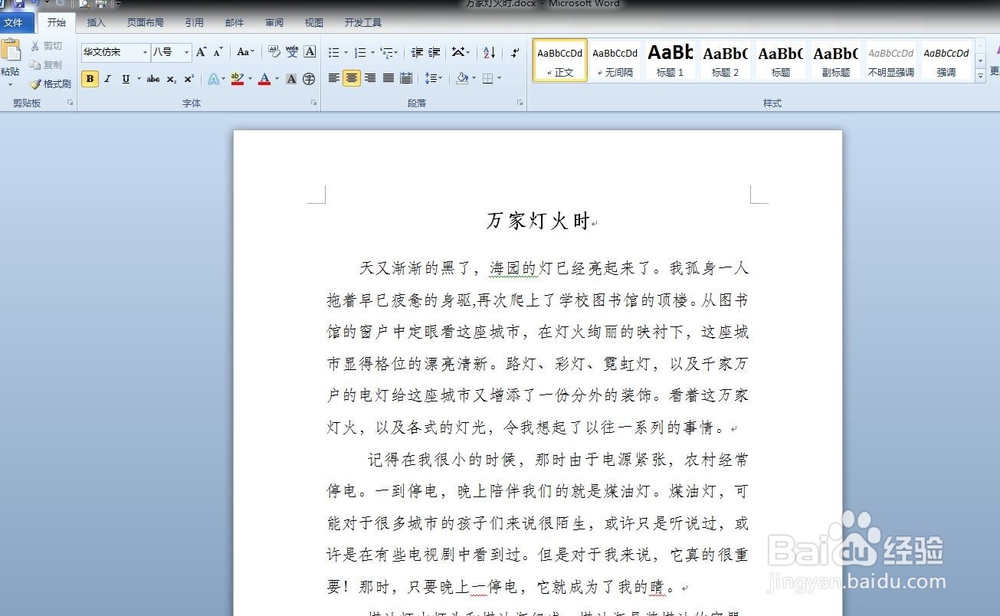Click the document title 万家灯火时

pos(538,221)
